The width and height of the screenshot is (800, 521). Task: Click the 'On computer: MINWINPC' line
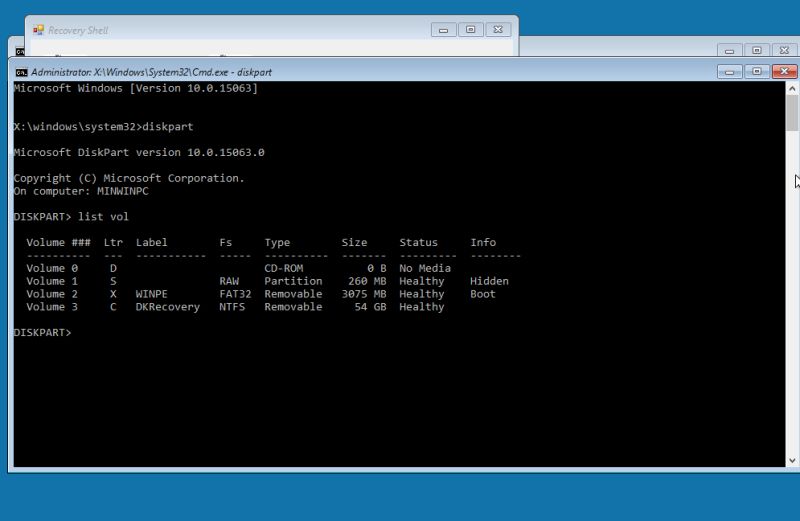pos(81,191)
